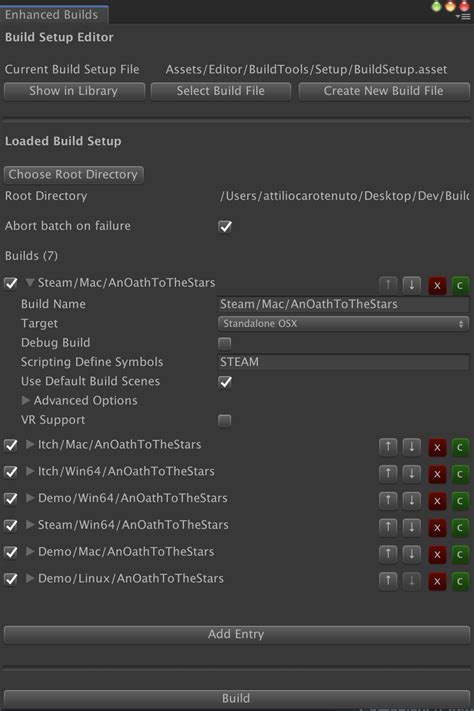Viewport: 474px width, 711px height.
Task: Expand the Itch/Win64/AnOathToTheStars entry
Action: point(30,471)
